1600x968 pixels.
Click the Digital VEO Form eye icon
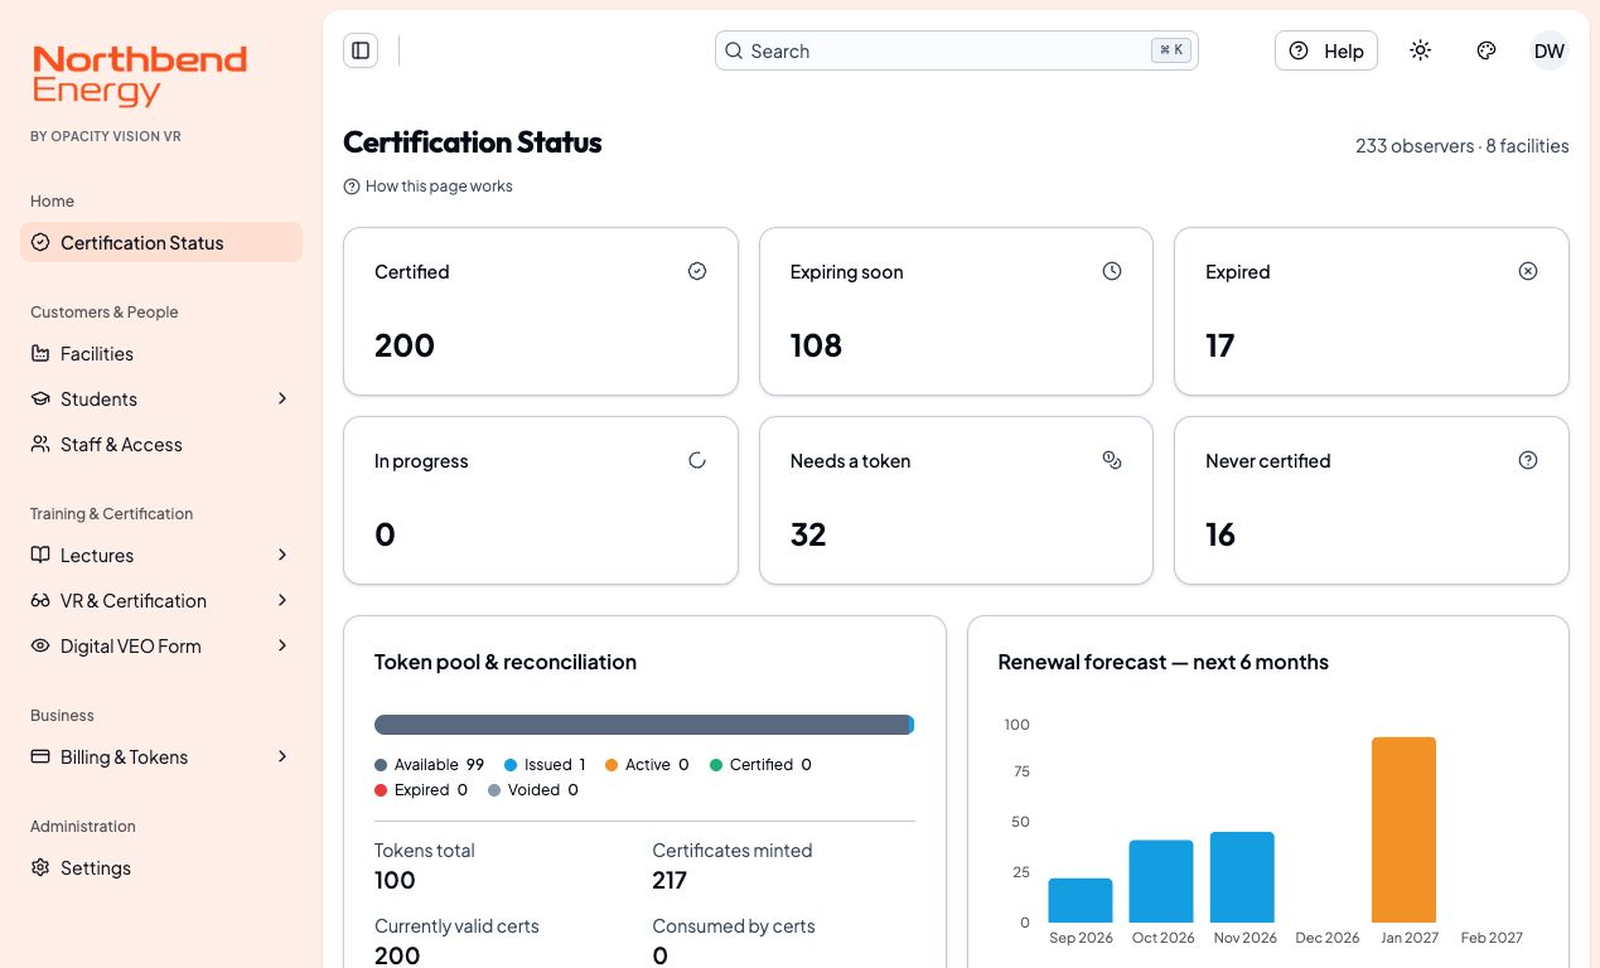(40, 645)
